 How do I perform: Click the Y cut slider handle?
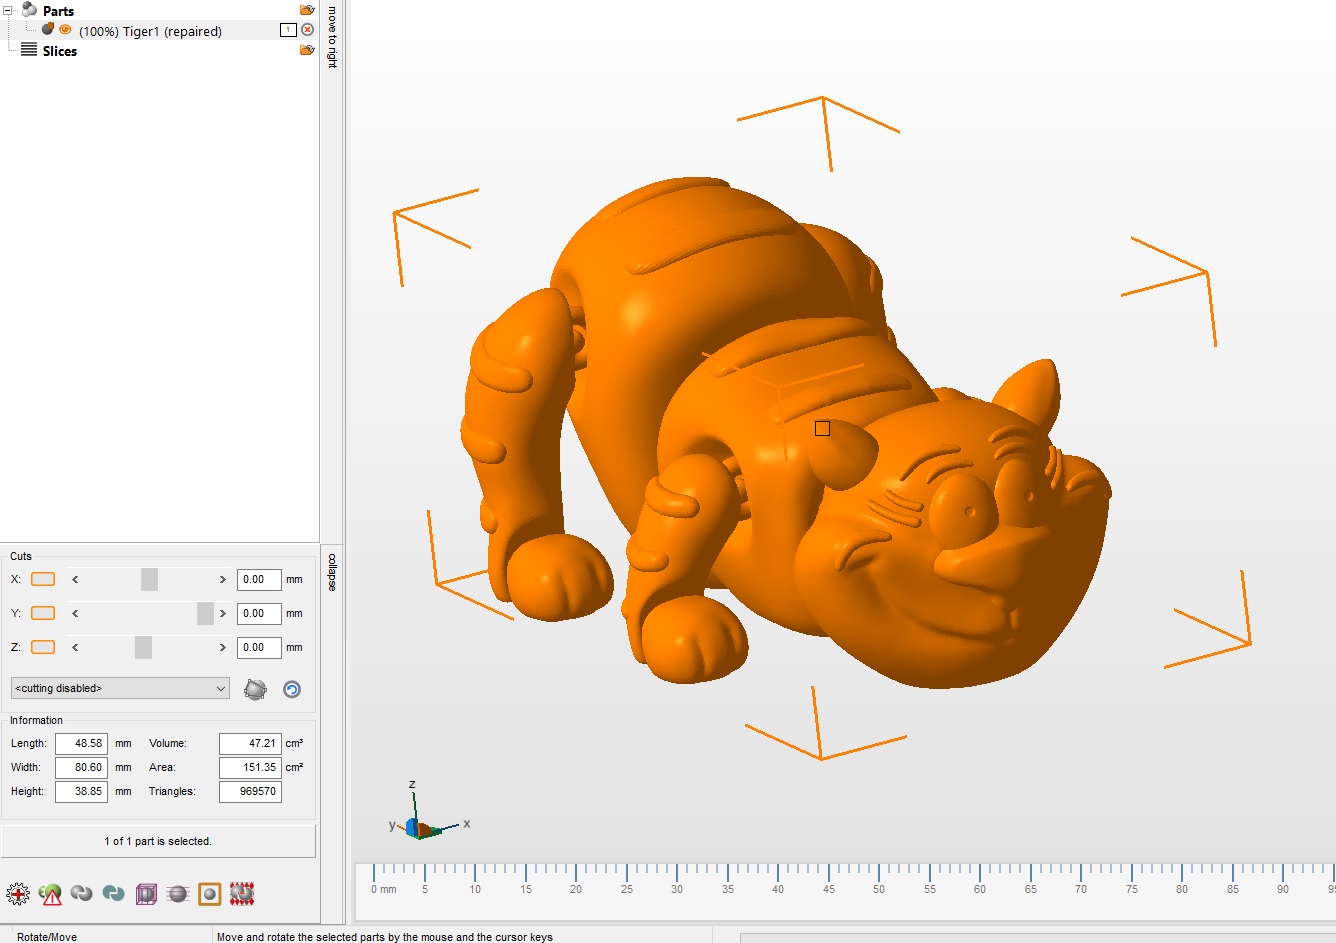(205, 613)
